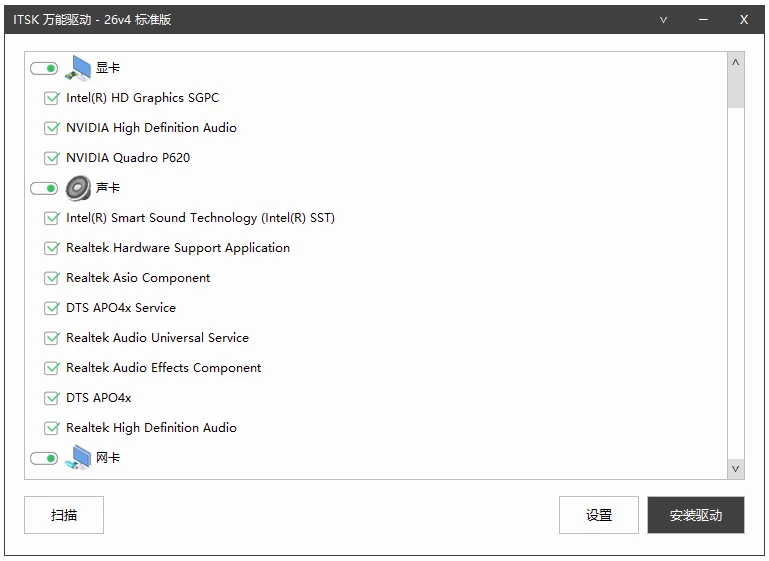Uncheck Realtek Asio Component checkbox

51,278
